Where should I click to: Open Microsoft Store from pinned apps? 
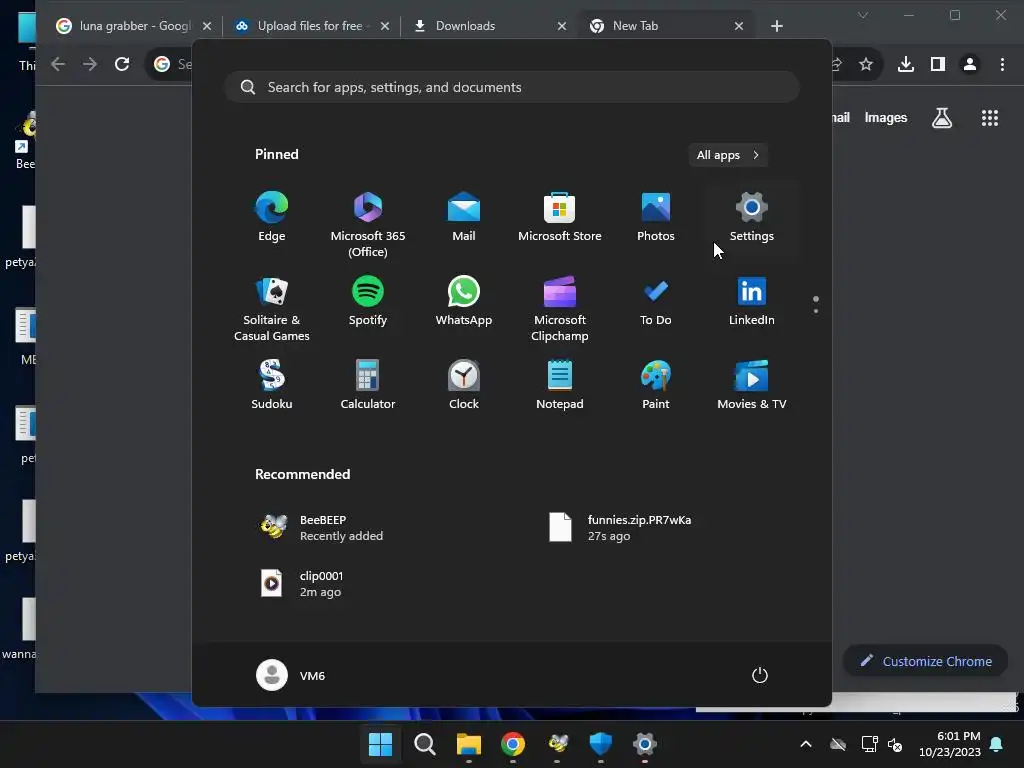[x=560, y=217]
